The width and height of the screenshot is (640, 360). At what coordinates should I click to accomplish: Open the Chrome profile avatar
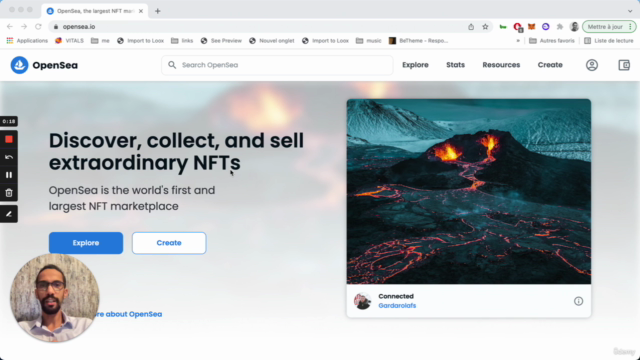coord(574,27)
